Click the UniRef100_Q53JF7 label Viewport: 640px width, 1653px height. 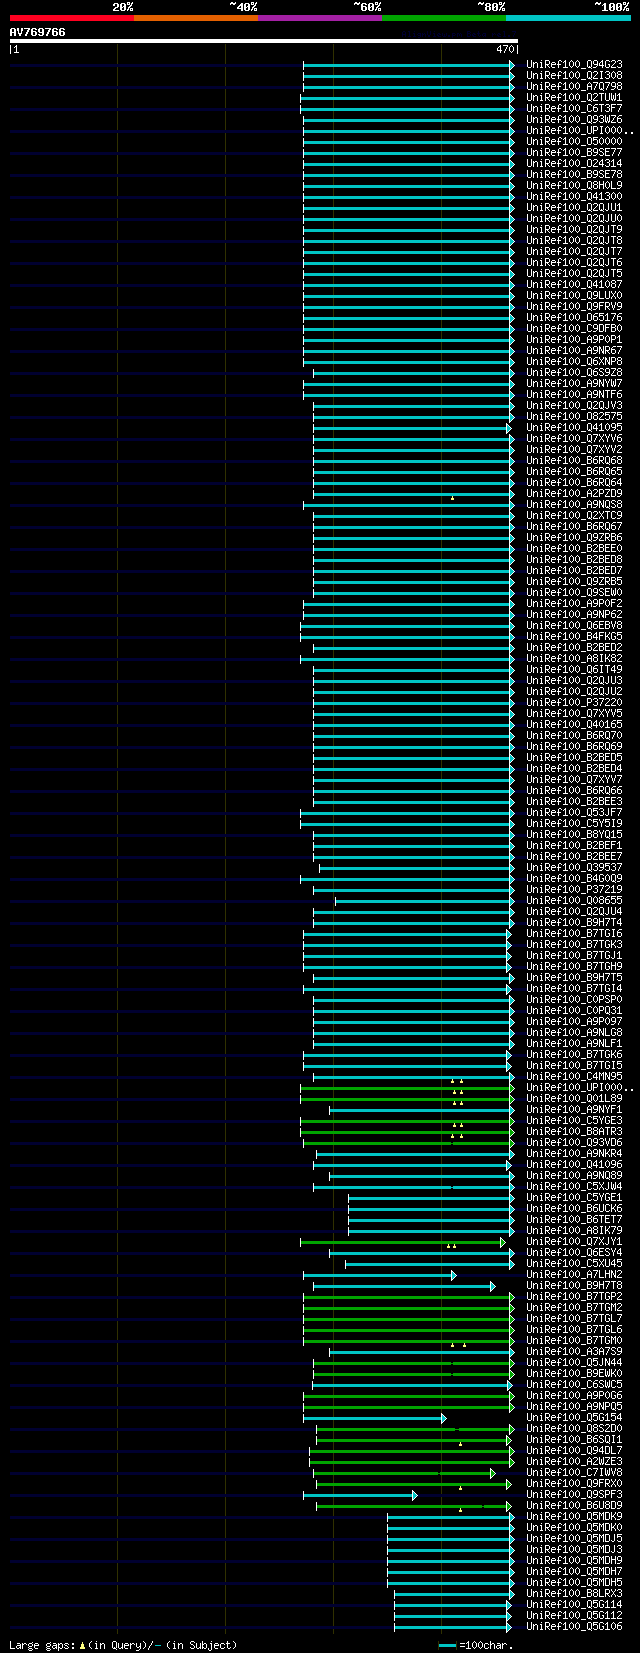click(x=574, y=813)
